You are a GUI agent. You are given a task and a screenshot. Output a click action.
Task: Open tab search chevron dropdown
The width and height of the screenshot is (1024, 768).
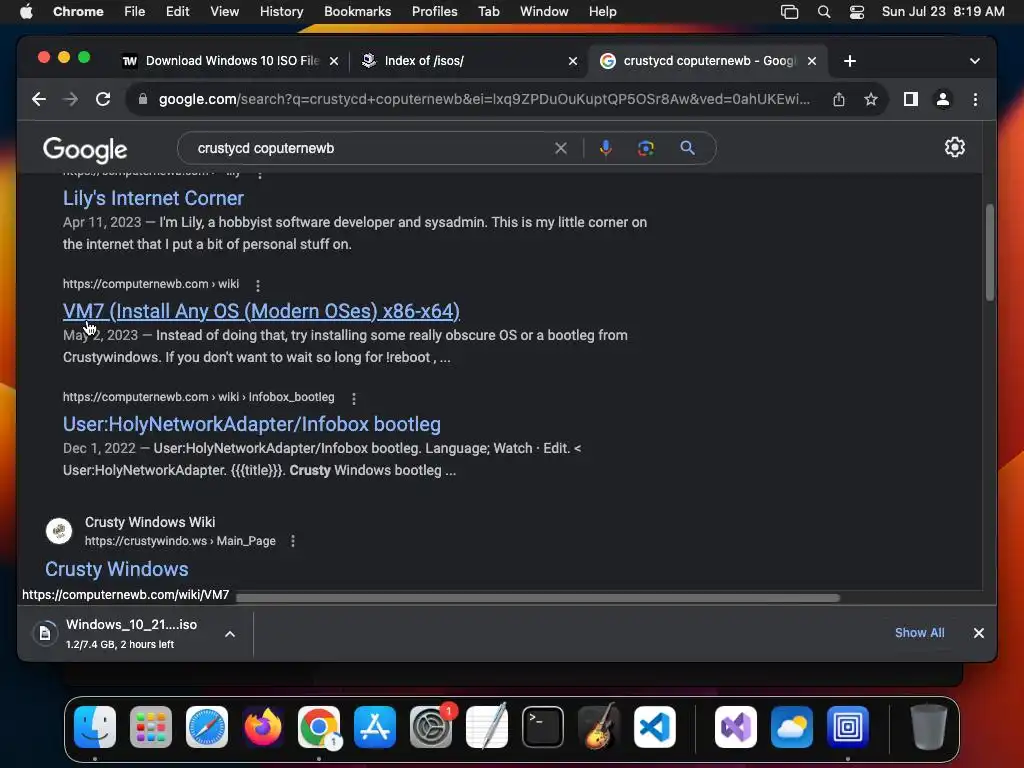click(974, 61)
